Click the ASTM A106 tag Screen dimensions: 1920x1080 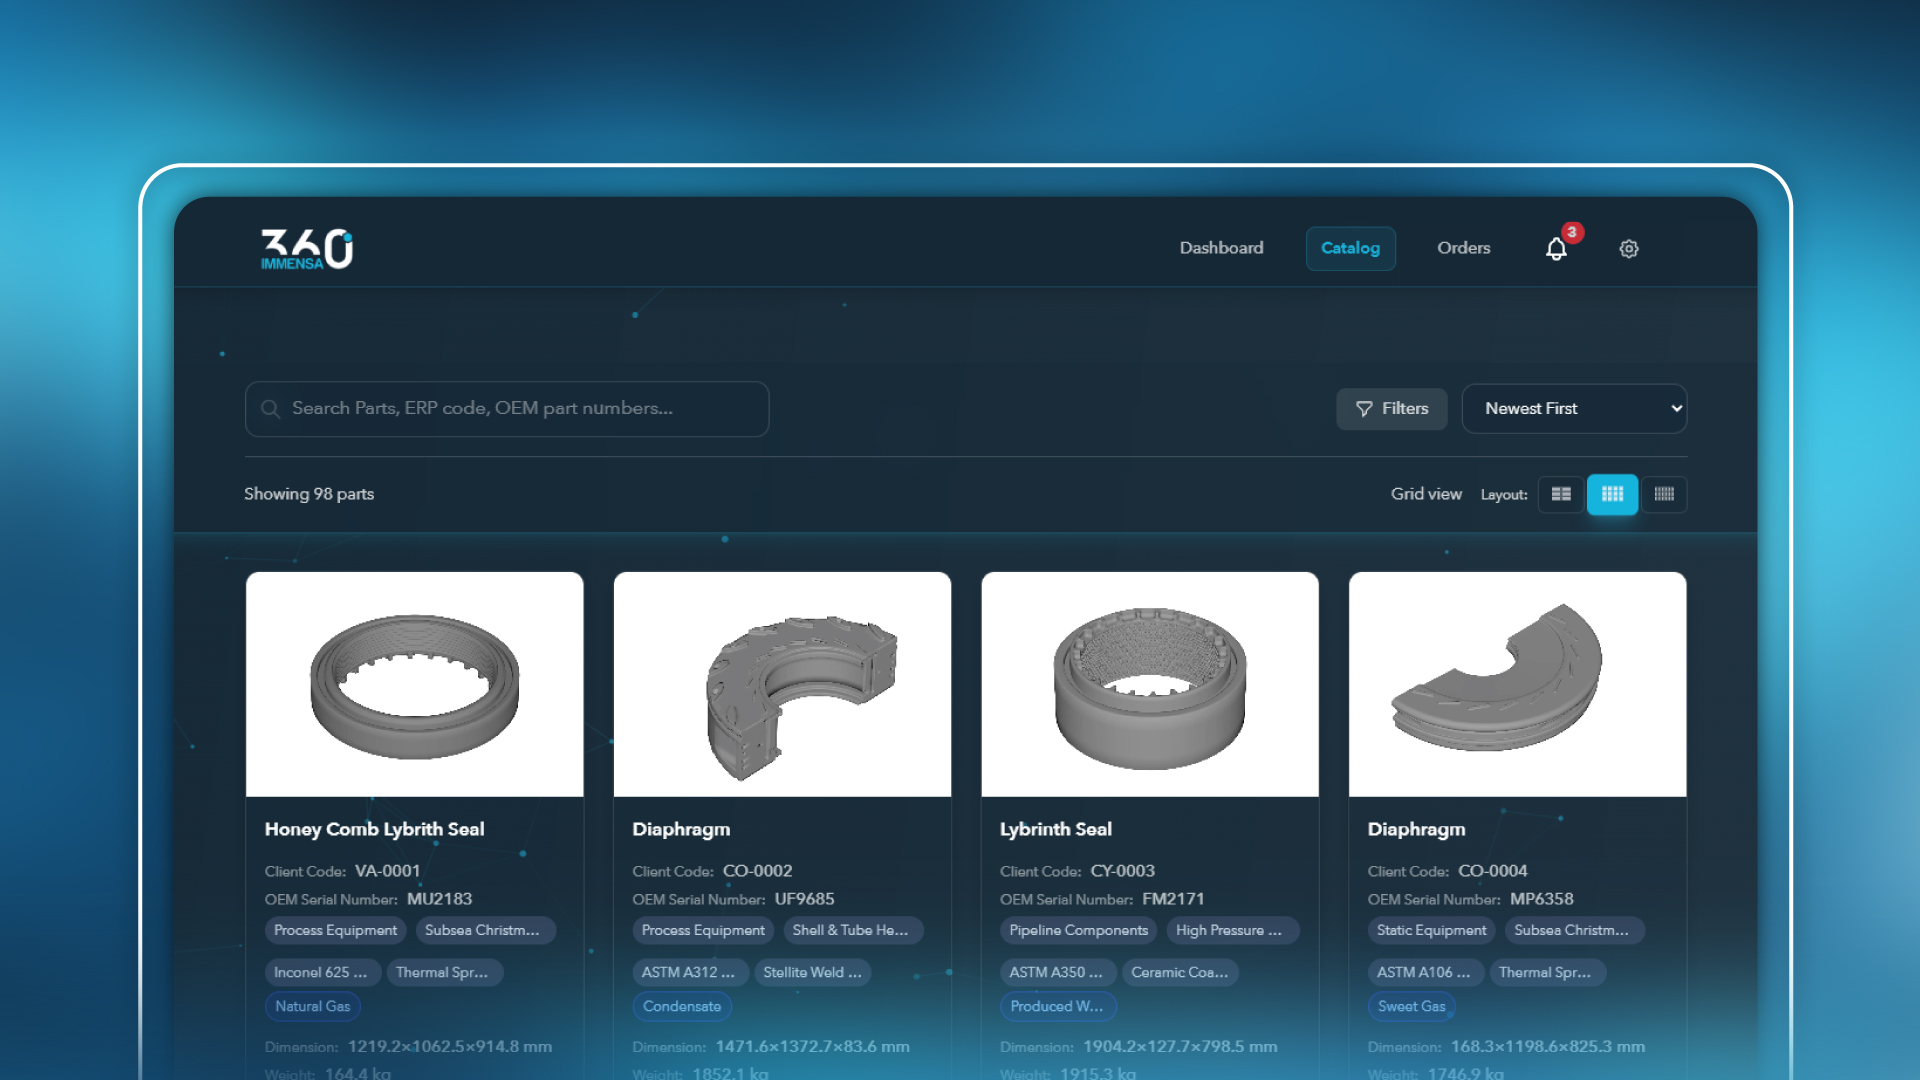(1424, 972)
